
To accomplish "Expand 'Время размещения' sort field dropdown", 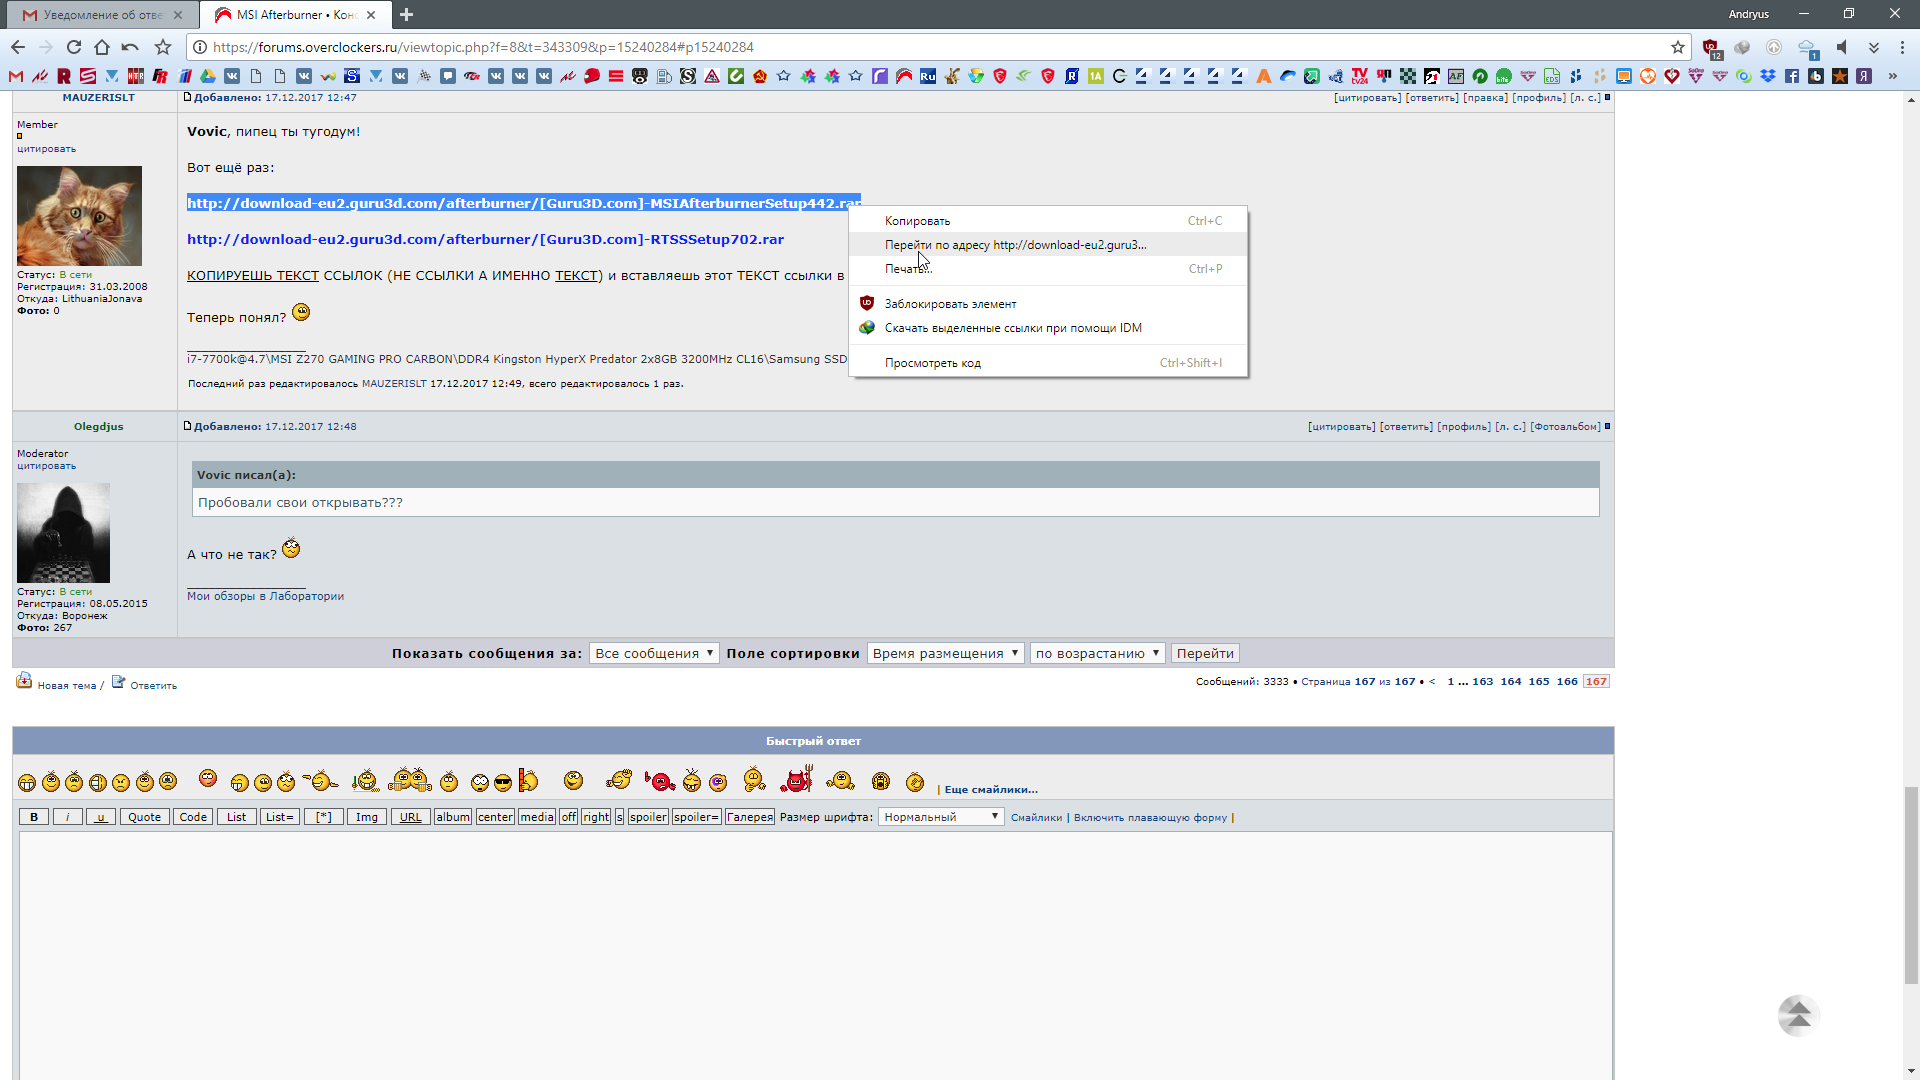I will click(x=945, y=653).
